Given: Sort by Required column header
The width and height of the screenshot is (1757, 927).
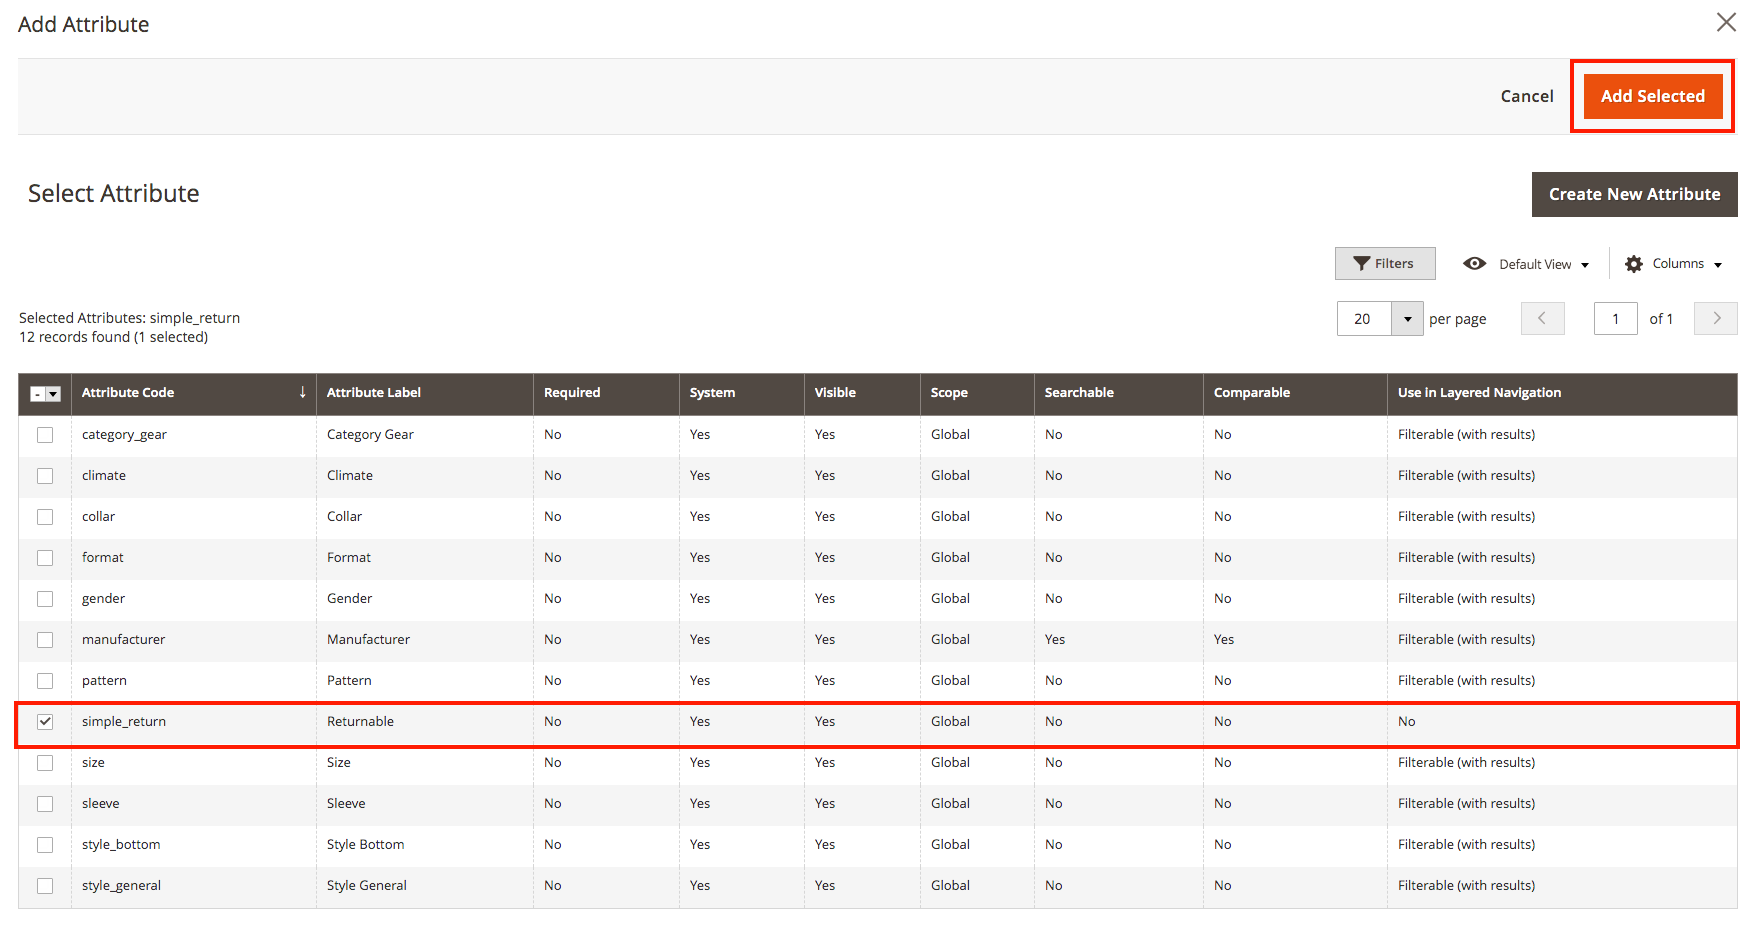Looking at the screenshot, I should click(x=606, y=393).
